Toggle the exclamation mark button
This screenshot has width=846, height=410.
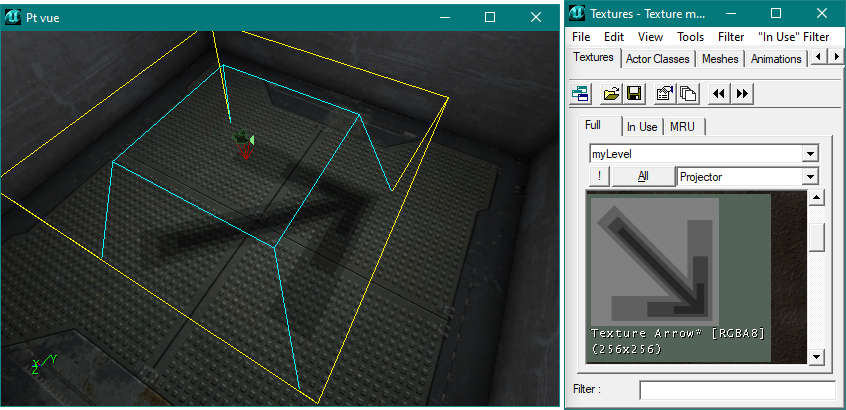click(598, 176)
